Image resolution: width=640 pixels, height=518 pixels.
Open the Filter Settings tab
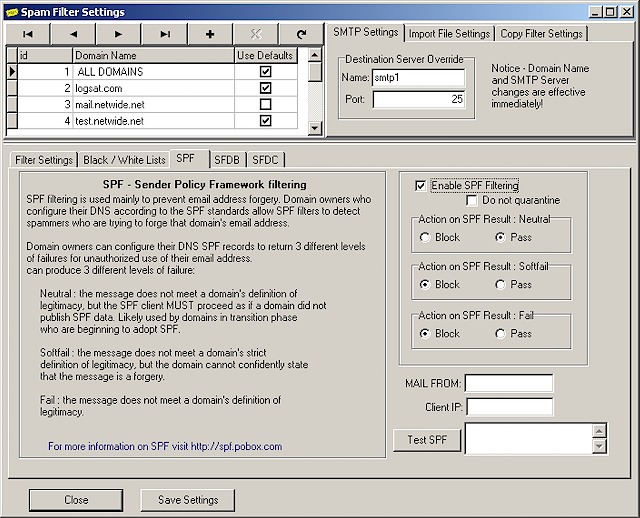pyautogui.click(x=44, y=160)
